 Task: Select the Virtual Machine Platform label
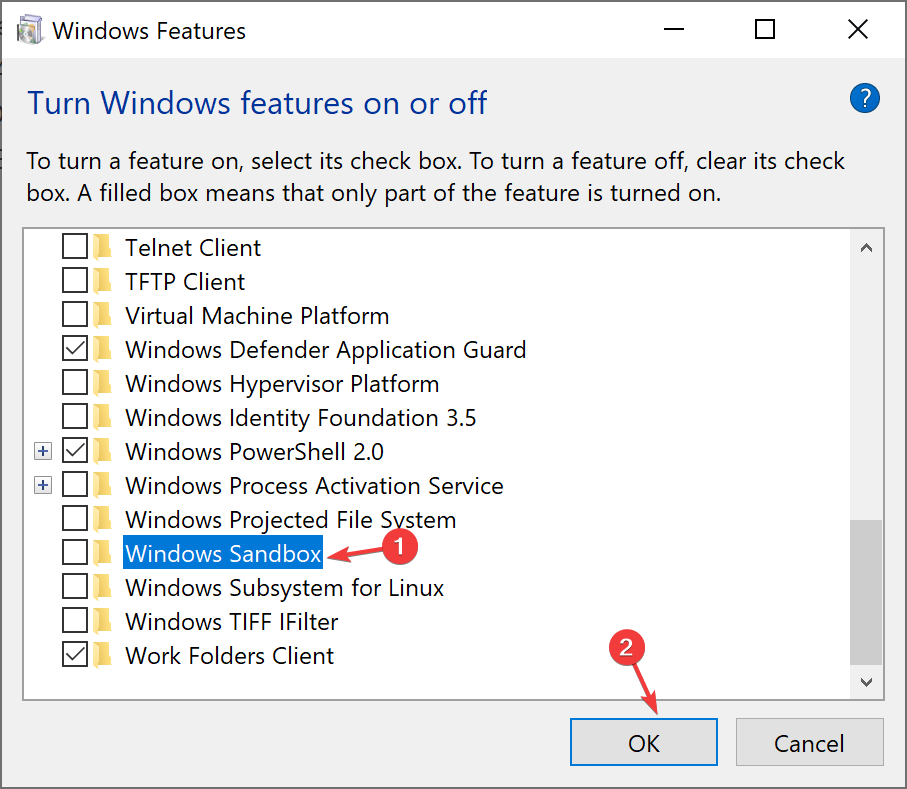coord(257,316)
